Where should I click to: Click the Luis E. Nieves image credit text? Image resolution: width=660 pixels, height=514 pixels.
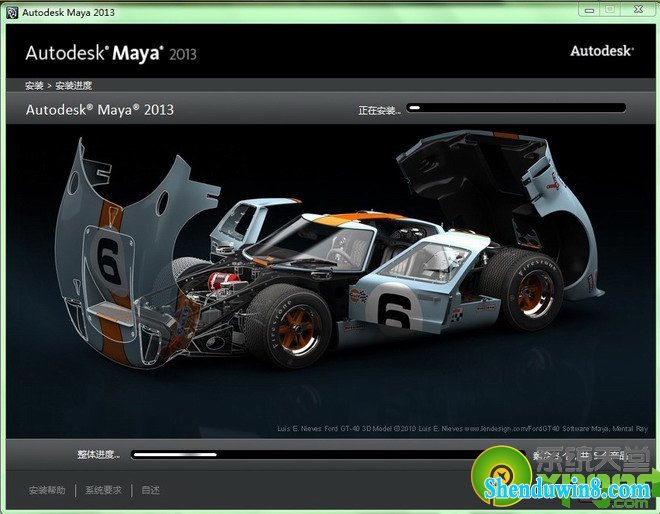[x=462, y=429]
